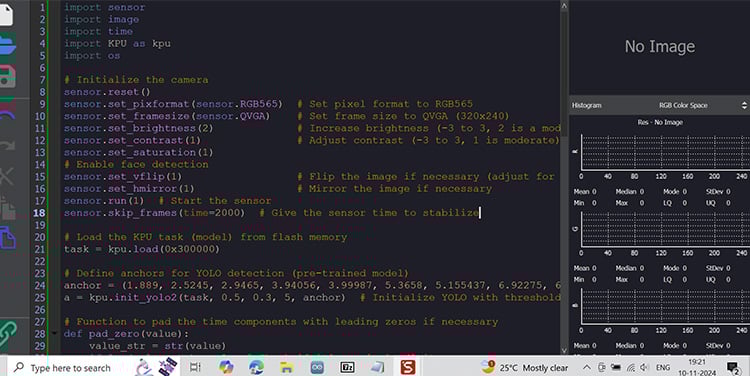
Task: Click the value_str = str(value) line
Action: pos(157,346)
